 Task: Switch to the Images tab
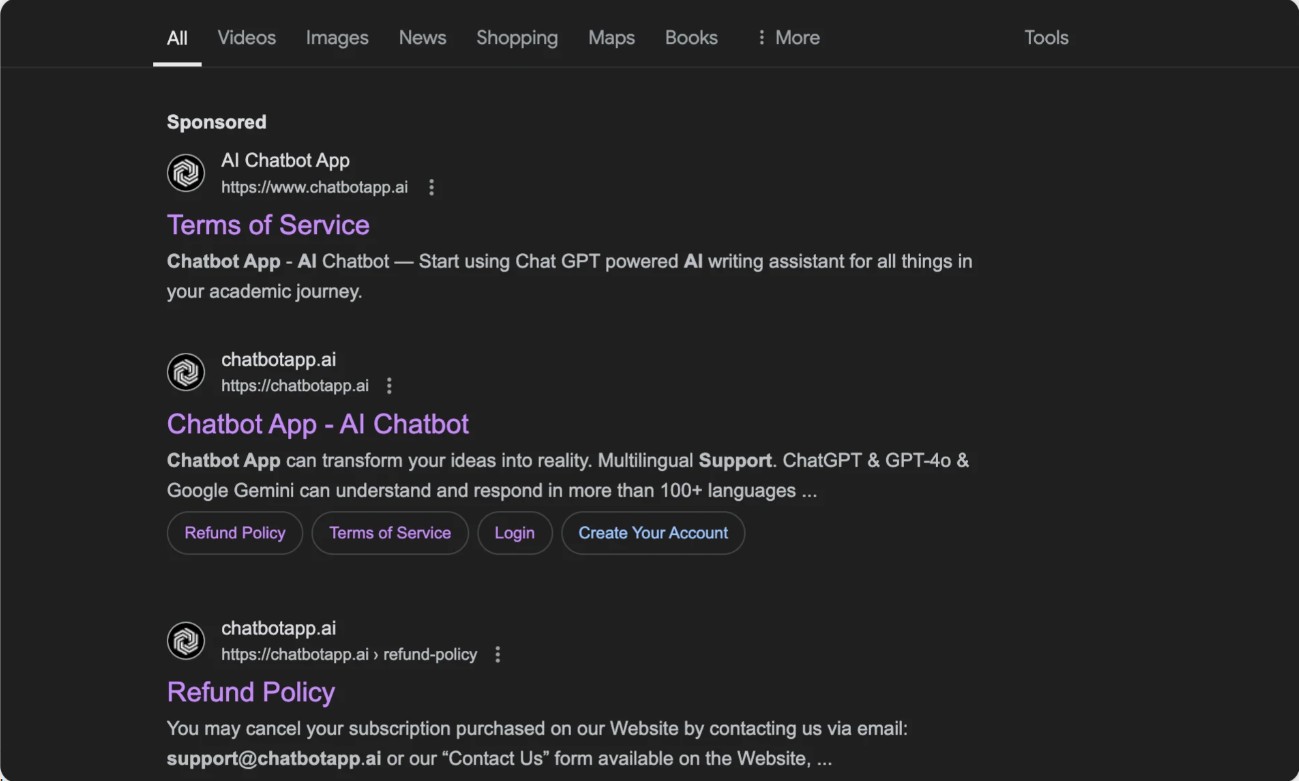(337, 38)
